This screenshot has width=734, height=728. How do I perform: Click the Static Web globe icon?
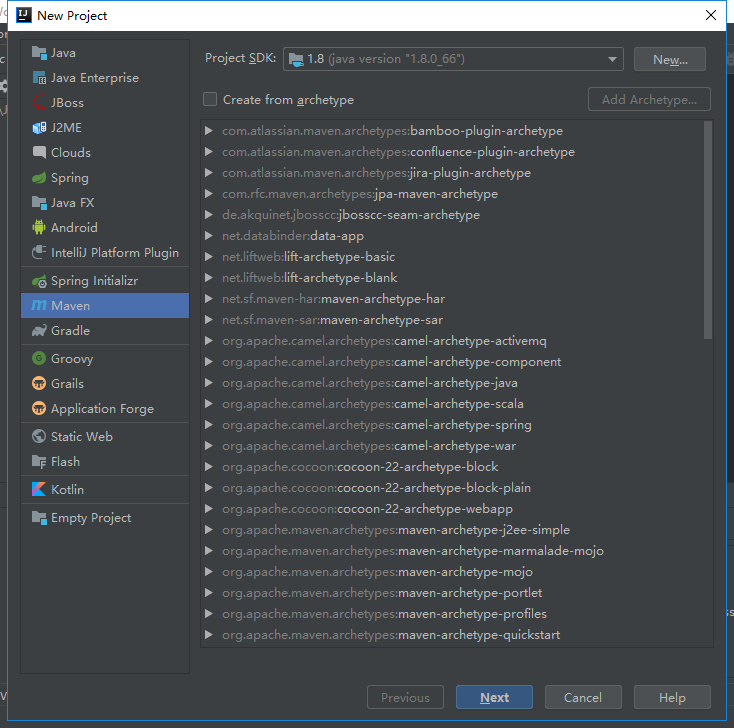[x=39, y=437]
